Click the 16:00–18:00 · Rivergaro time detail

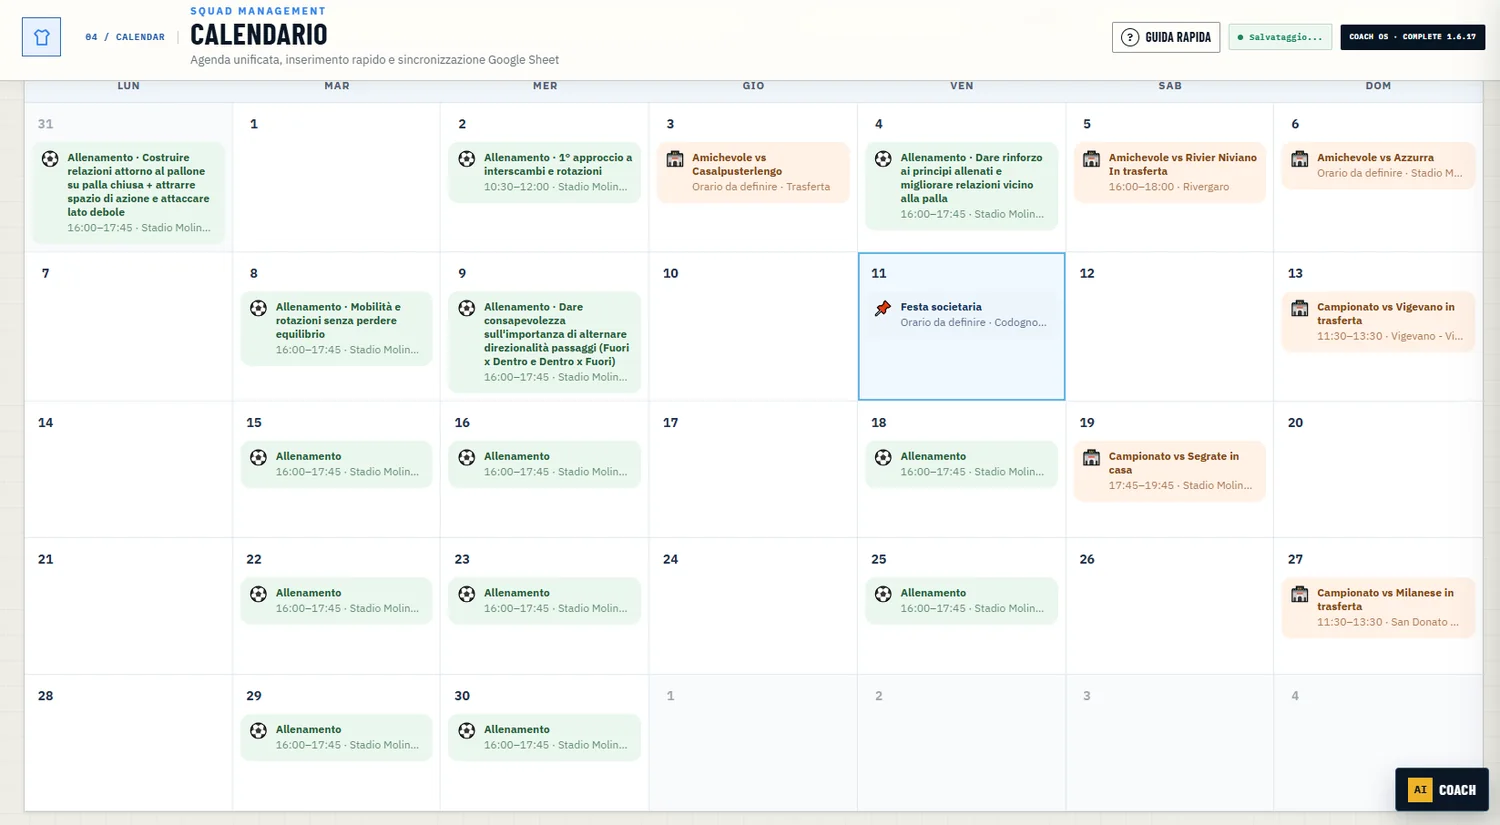point(1168,187)
